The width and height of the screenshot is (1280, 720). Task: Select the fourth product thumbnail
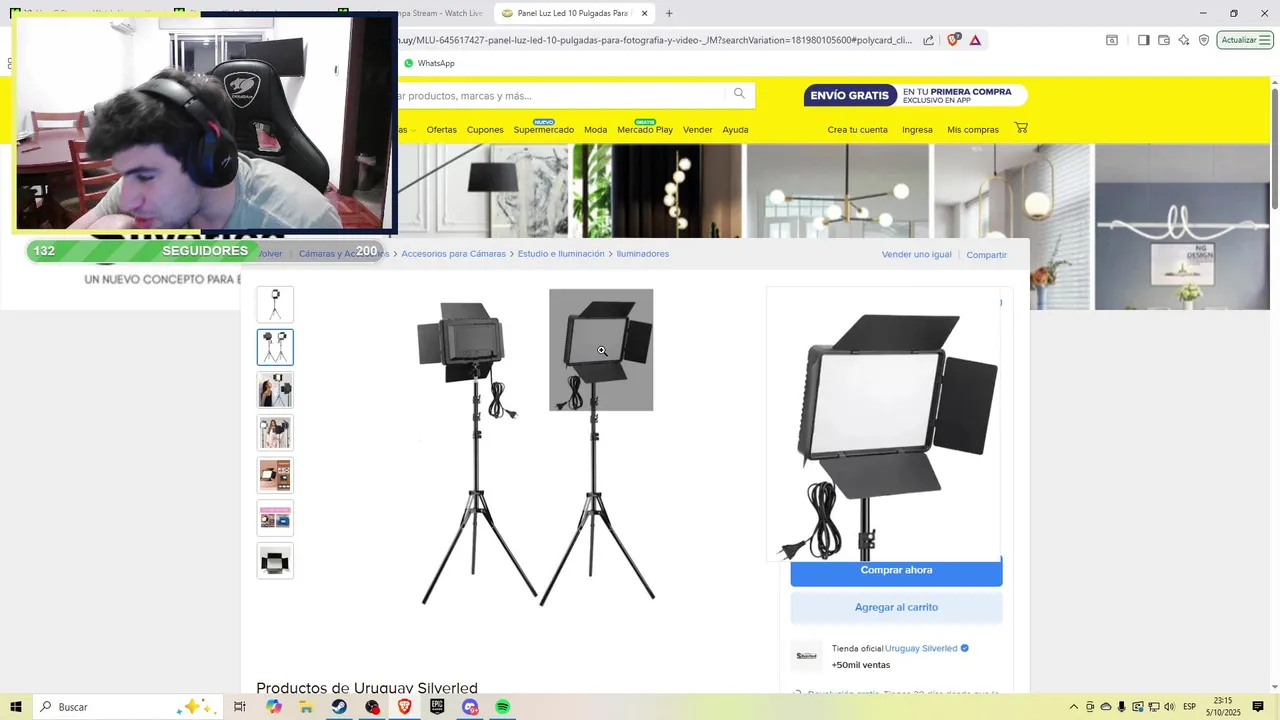[x=275, y=433]
